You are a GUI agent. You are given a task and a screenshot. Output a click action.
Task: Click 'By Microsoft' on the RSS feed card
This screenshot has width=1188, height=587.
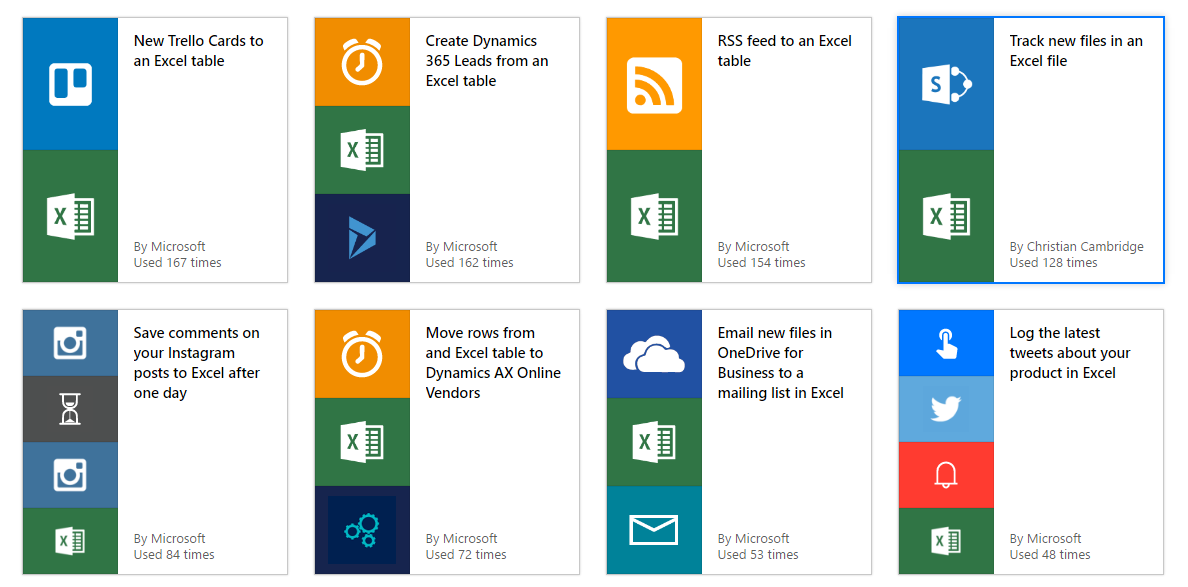(754, 246)
